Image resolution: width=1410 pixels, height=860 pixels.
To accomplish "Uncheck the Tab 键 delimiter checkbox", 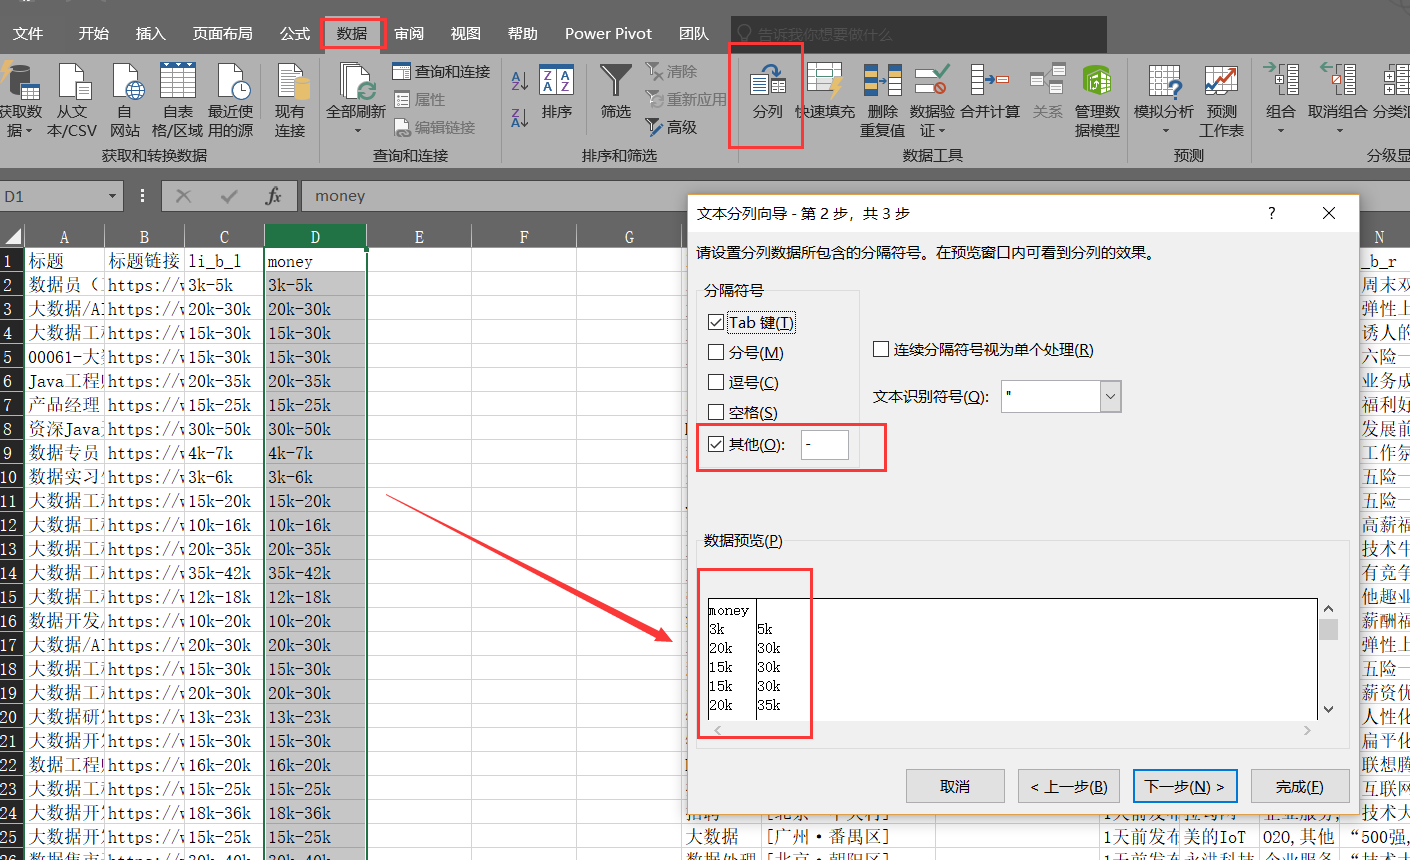I will point(716,322).
